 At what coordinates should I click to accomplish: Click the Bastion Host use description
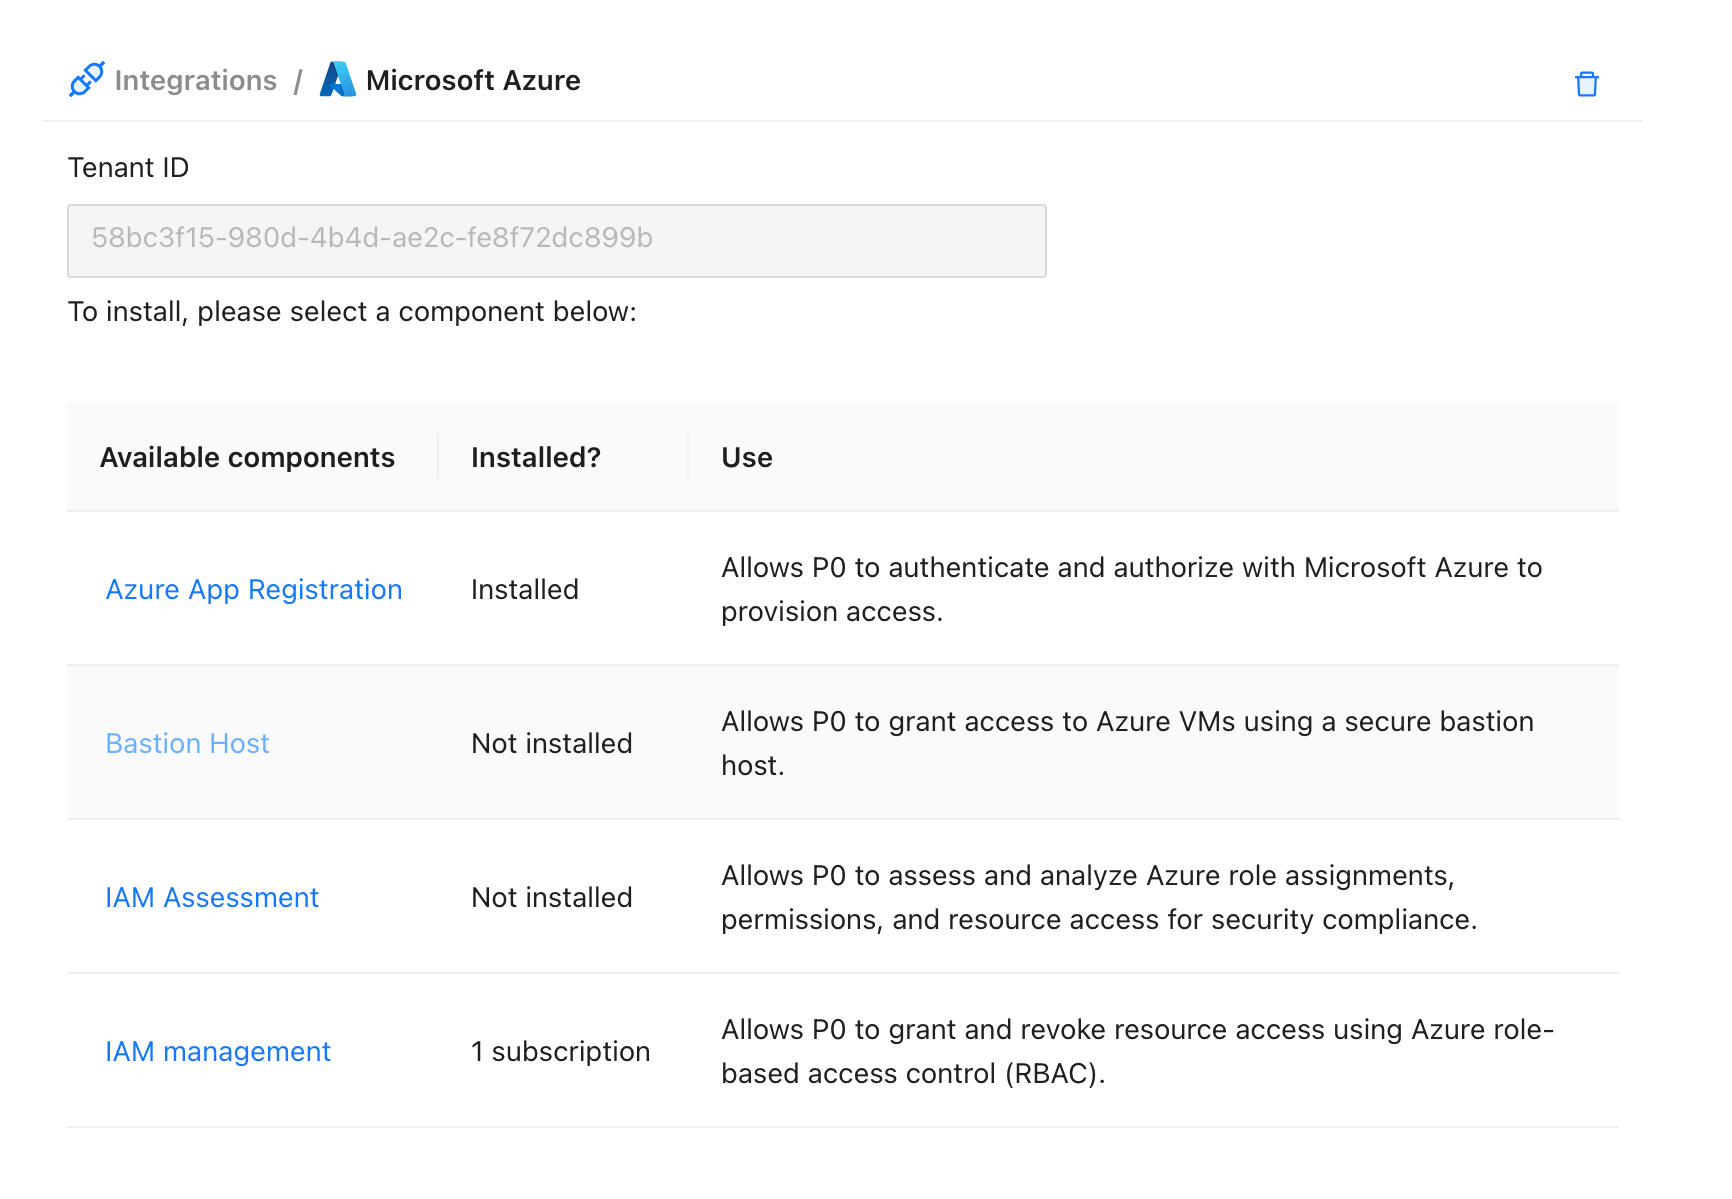(1127, 743)
